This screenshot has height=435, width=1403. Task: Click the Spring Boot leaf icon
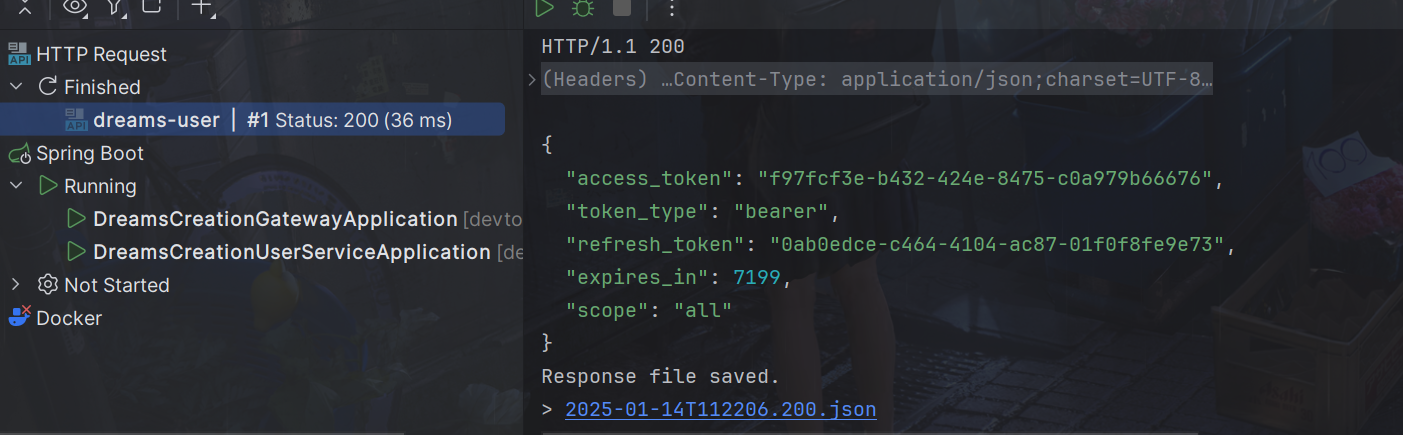(20, 154)
